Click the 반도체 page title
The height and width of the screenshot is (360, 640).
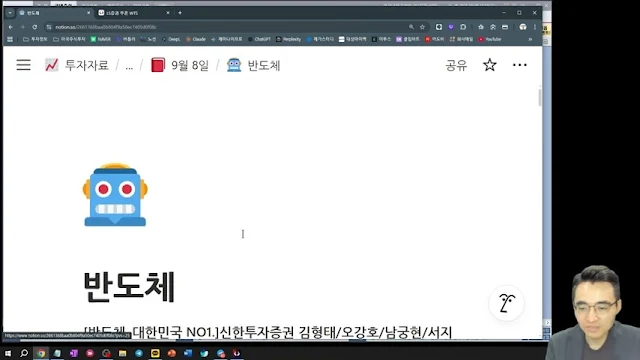point(129,287)
